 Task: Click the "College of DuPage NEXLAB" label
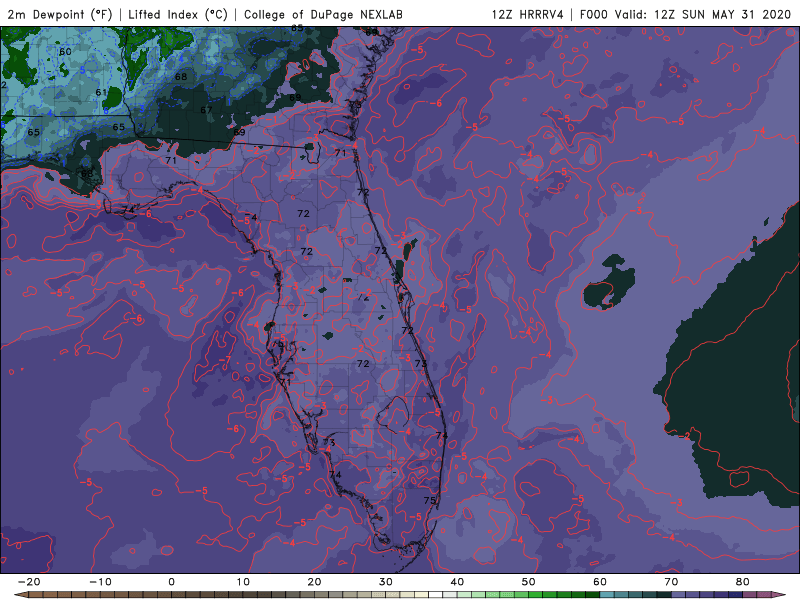(x=323, y=14)
